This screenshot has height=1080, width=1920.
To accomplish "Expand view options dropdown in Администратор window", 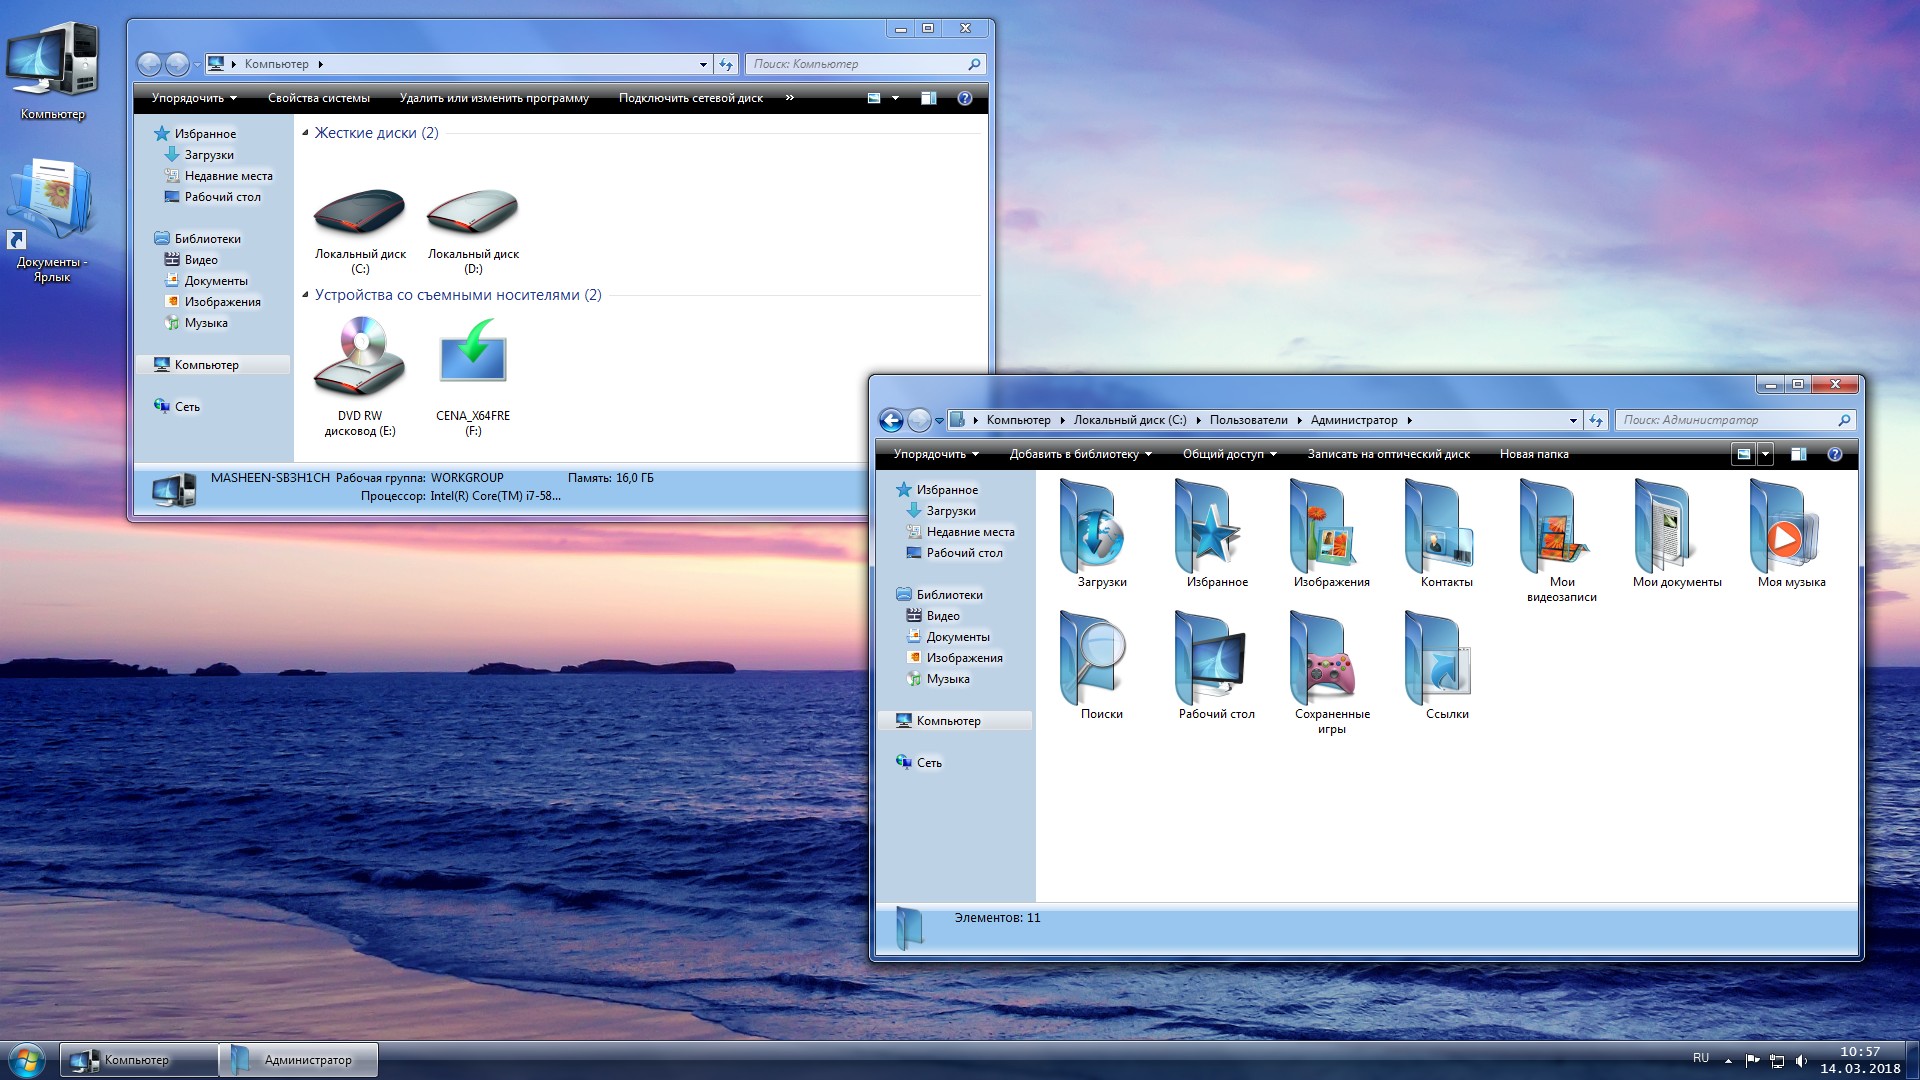I will 1765,454.
